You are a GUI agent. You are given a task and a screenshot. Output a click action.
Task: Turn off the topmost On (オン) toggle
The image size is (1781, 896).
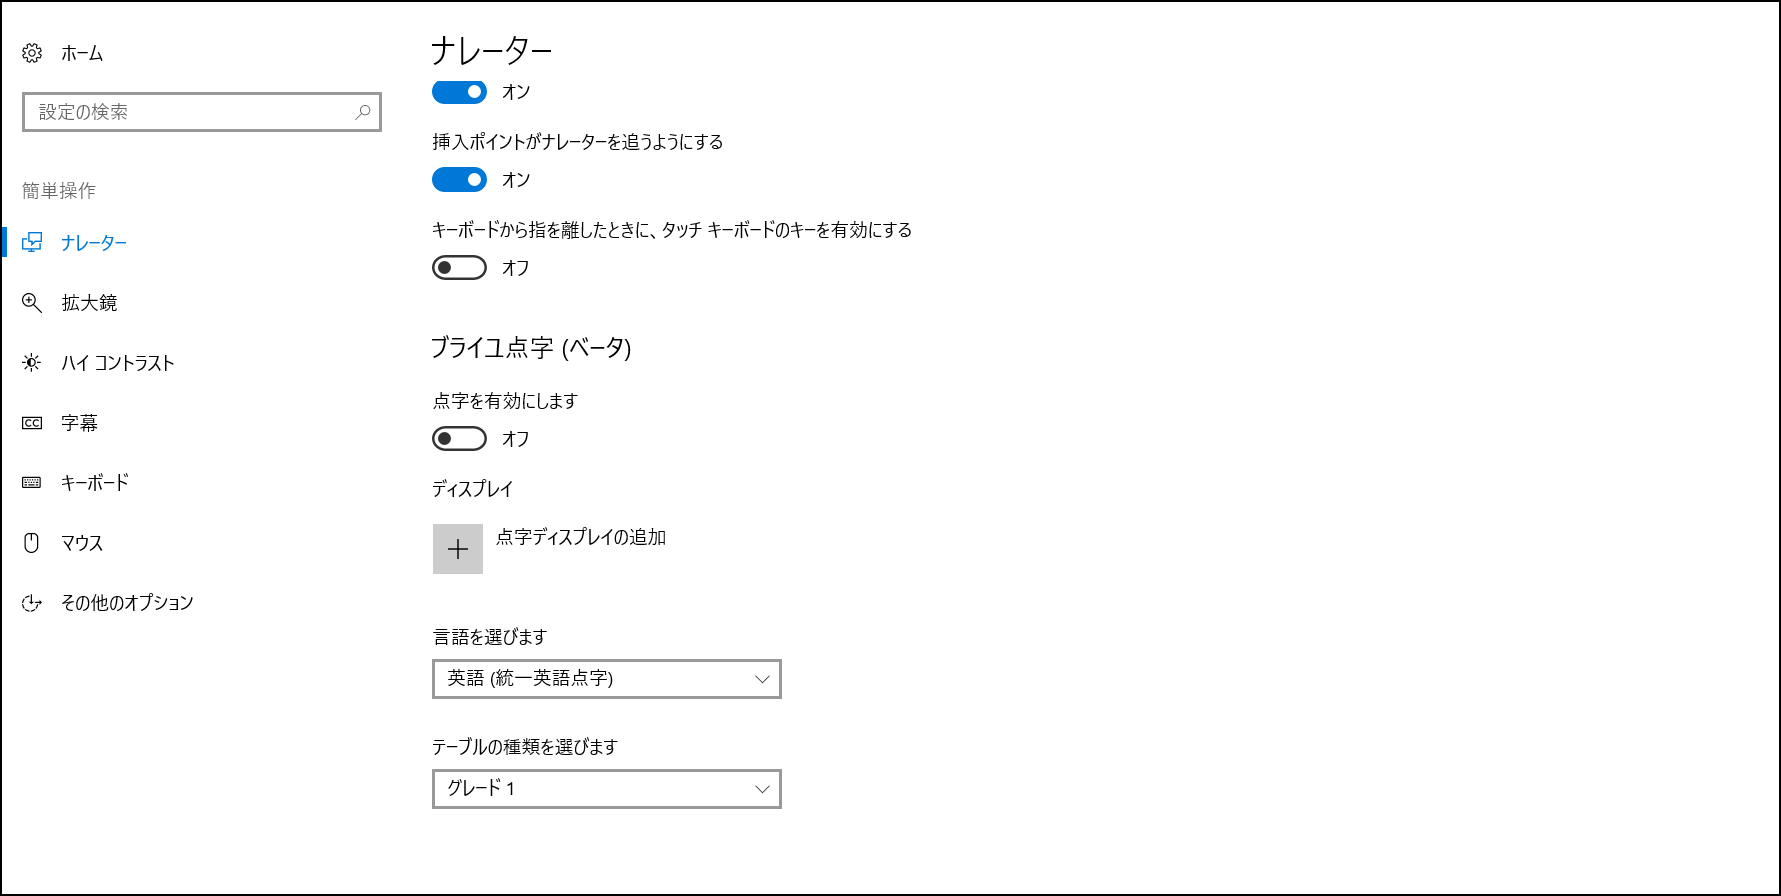459,92
